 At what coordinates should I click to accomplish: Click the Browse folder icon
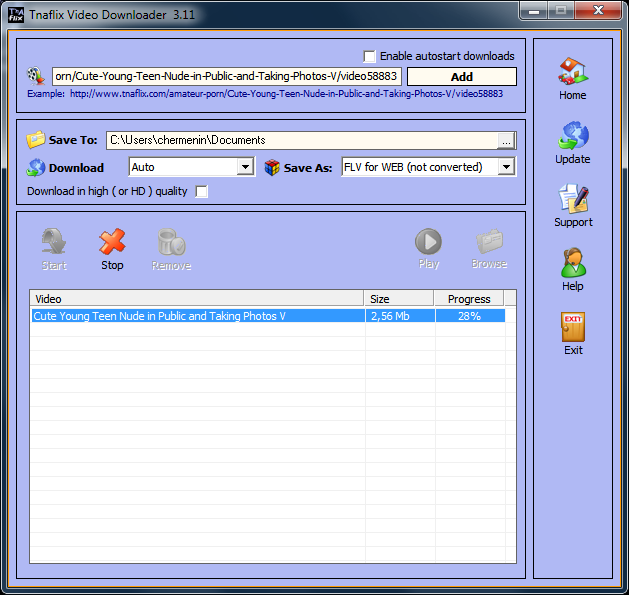pos(489,242)
